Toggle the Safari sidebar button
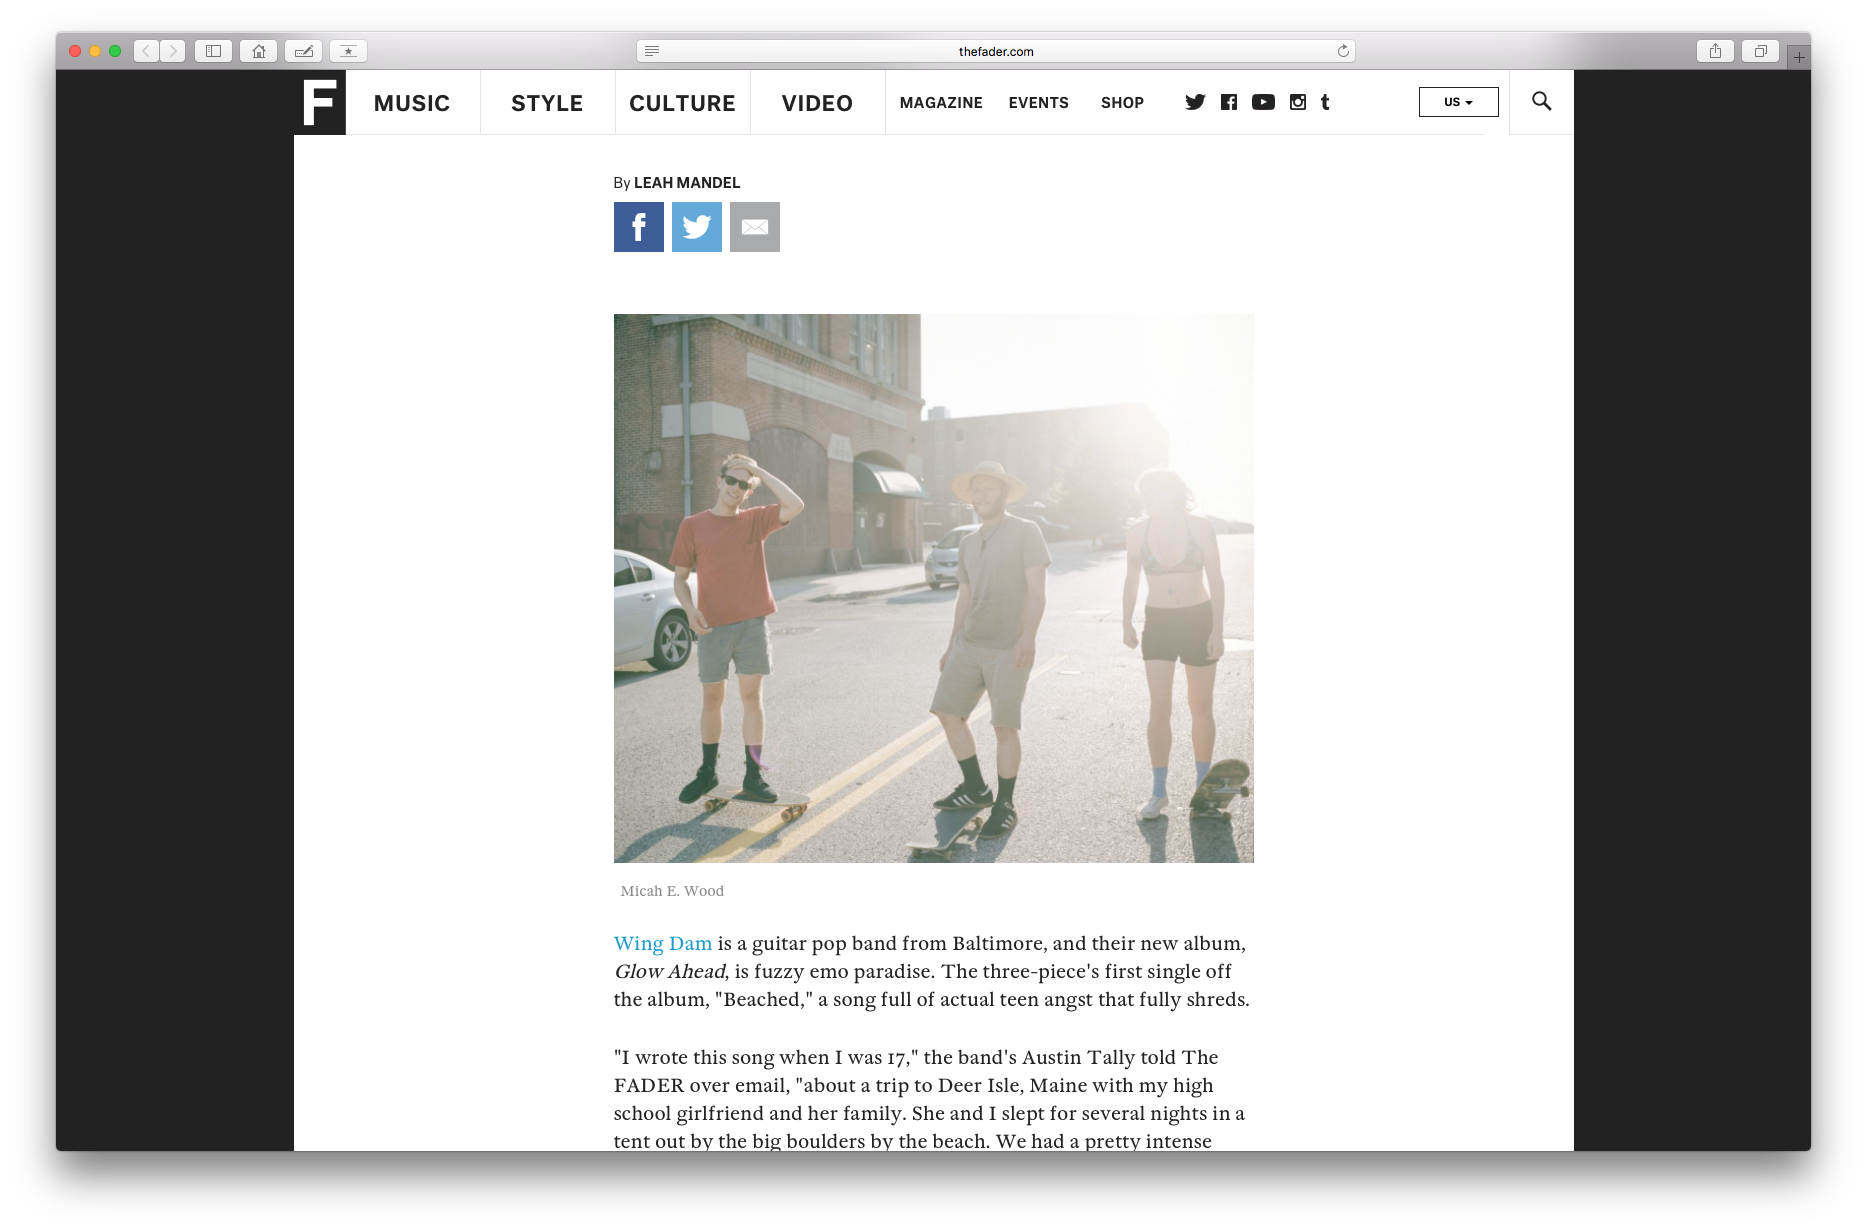The image size is (1867, 1231). pos(213,51)
